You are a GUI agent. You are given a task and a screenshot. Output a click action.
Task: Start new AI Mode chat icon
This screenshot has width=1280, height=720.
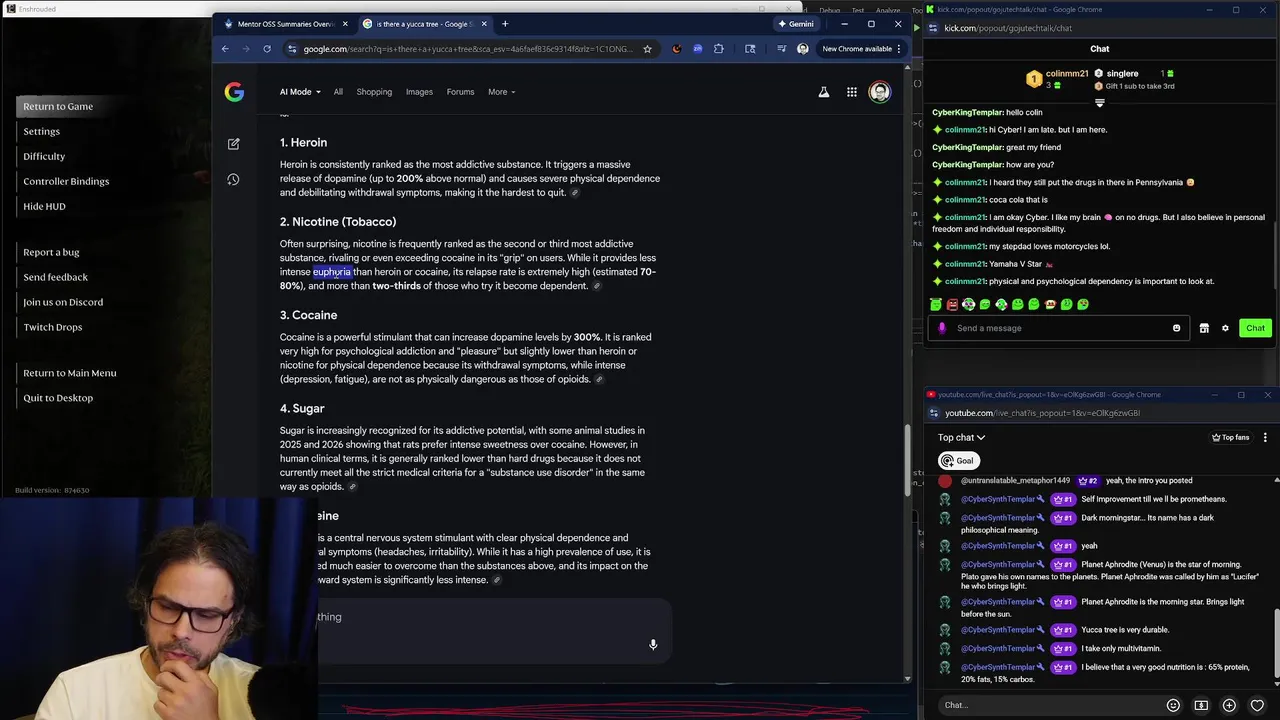[233, 144]
